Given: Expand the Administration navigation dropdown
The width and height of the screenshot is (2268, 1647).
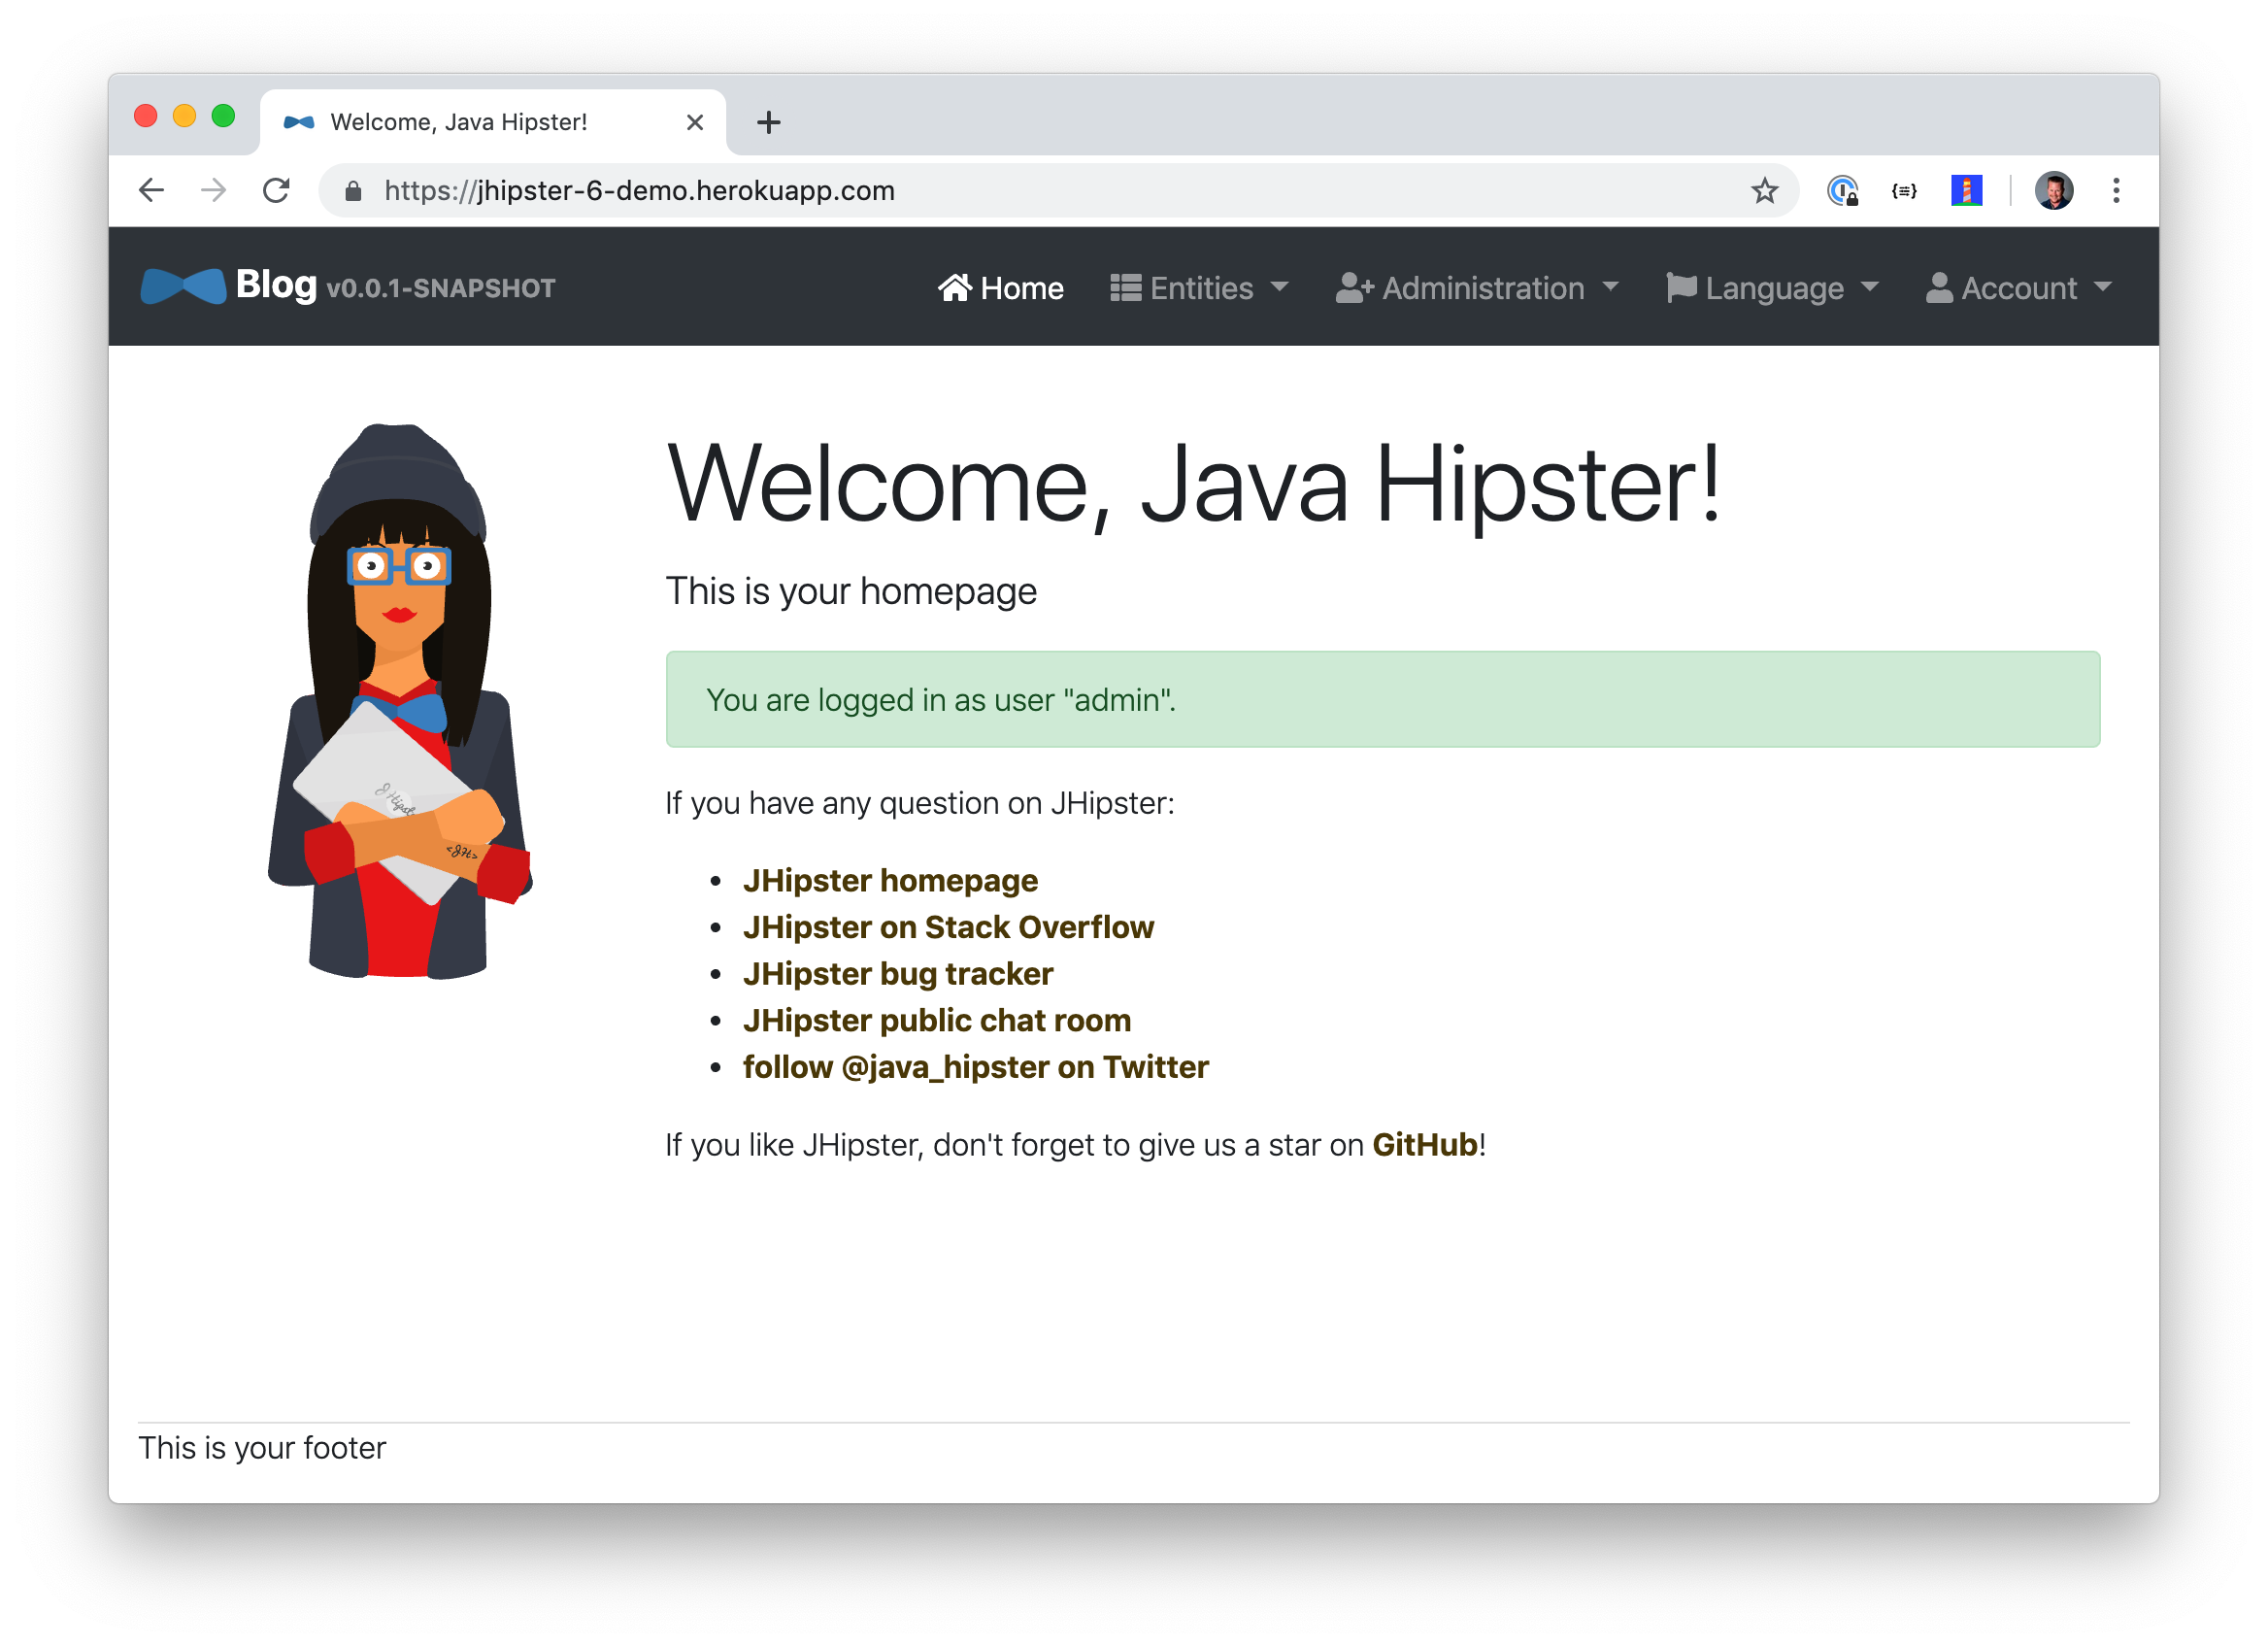Looking at the screenshot, I should [x=1481, y=288].
